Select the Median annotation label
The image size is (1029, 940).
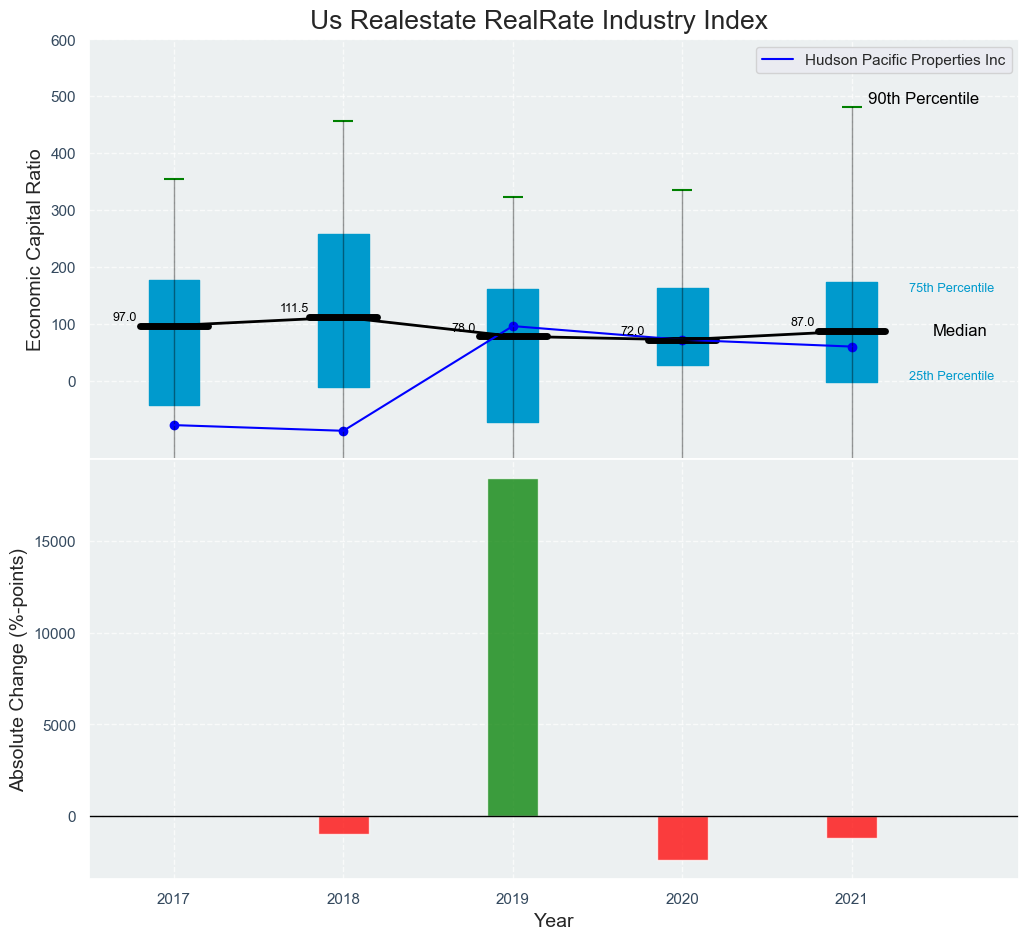pos(959,331)
